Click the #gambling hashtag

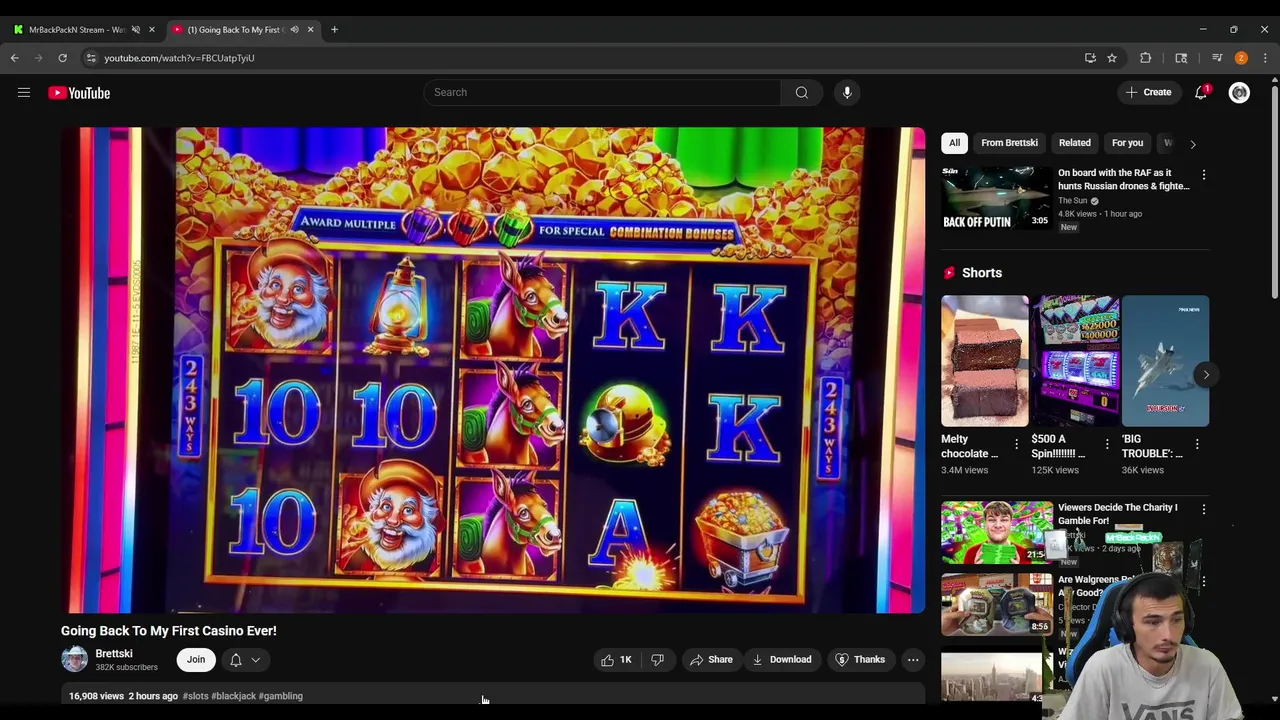pyautogui.click(x=281, y=696)
